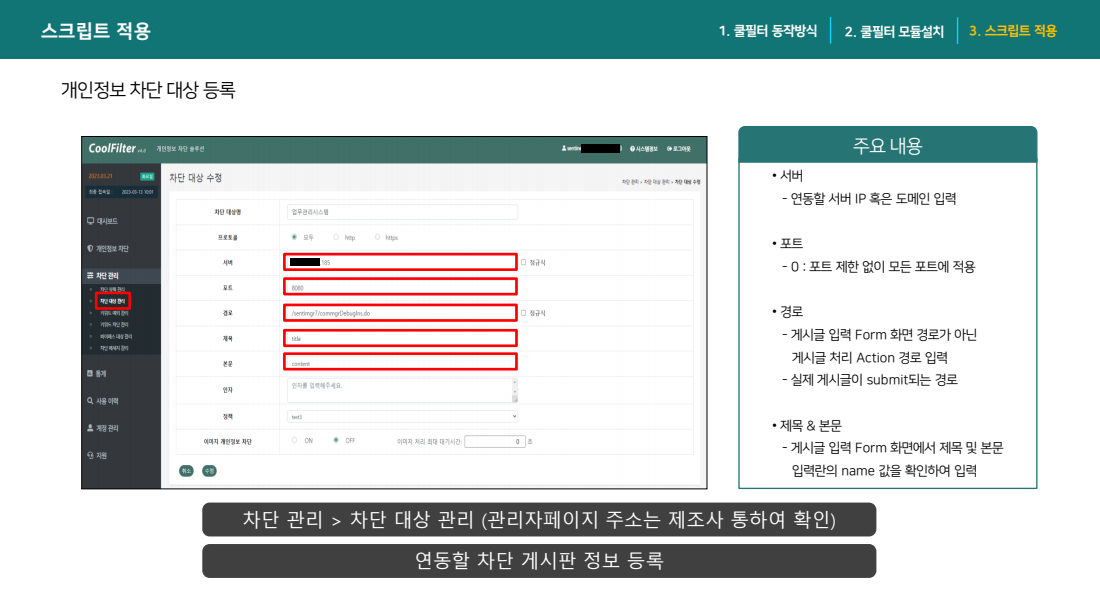
Task: Enable 정규식 checkbox next to 서버 field
Action: pyautogui.click(x=523, y=262)
